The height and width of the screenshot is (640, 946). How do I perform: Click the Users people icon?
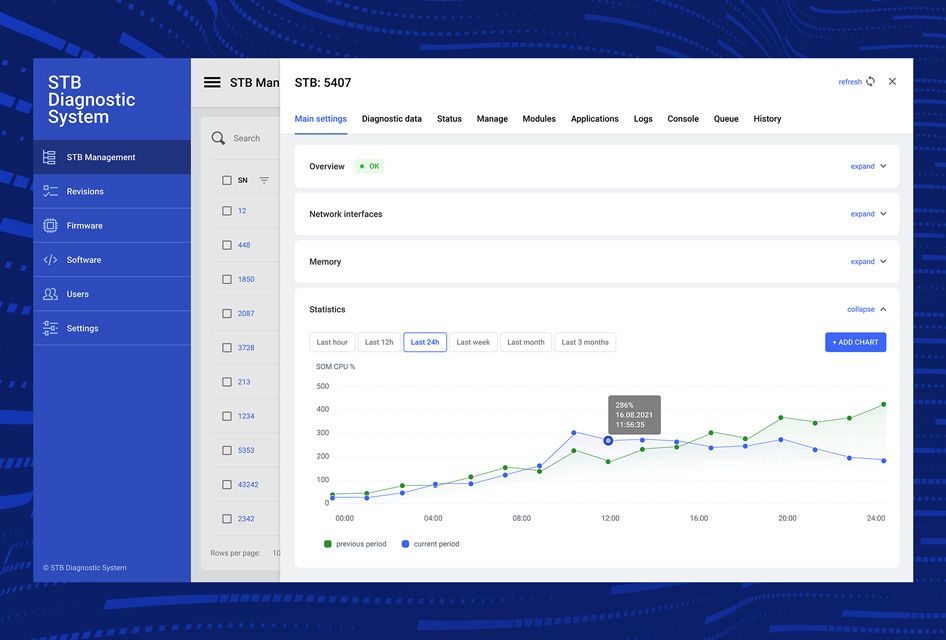click(x=50, y=294)
